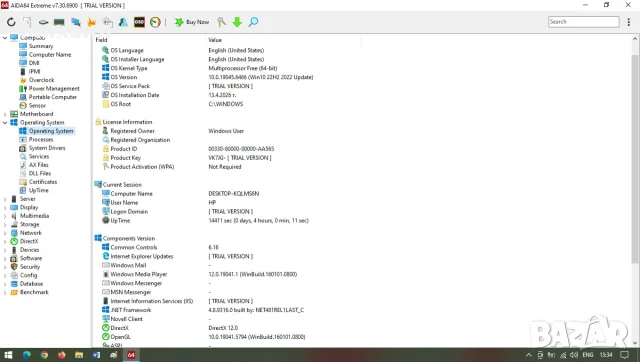The image size is (640, 362).
Task: Open the Sensor gauge toolbar icon
Action: [155, 22]
